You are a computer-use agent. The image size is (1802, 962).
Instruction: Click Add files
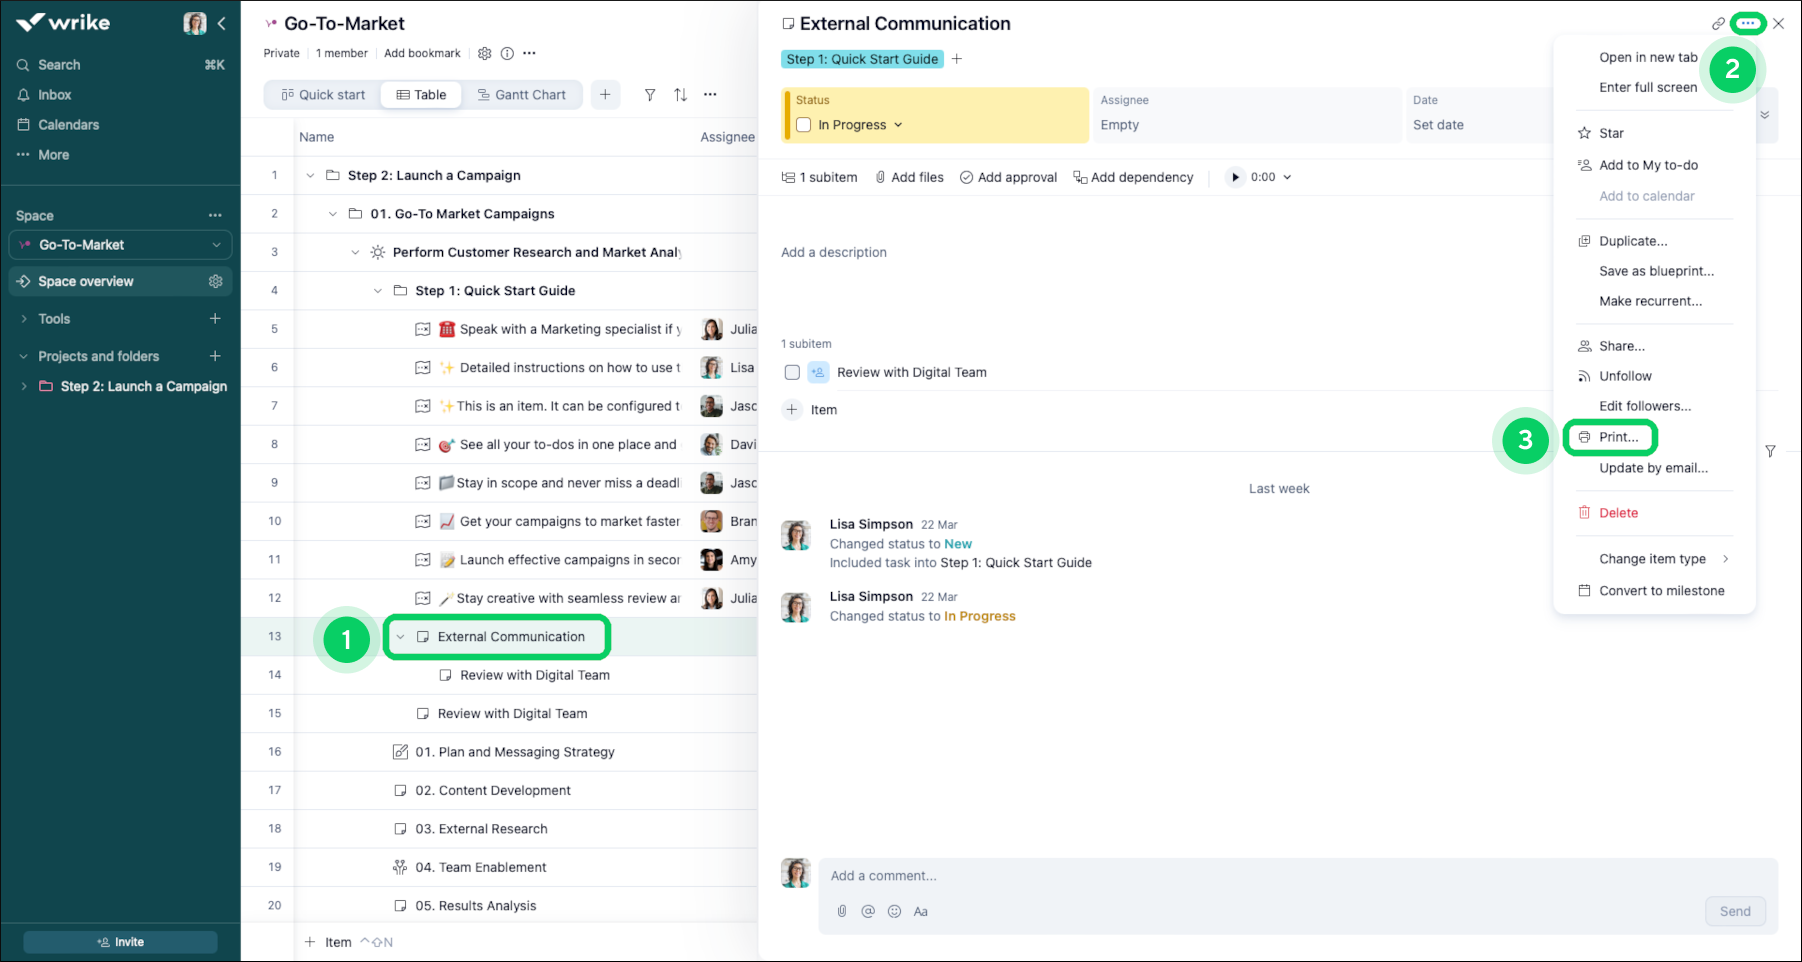click(x=909, y=177)
